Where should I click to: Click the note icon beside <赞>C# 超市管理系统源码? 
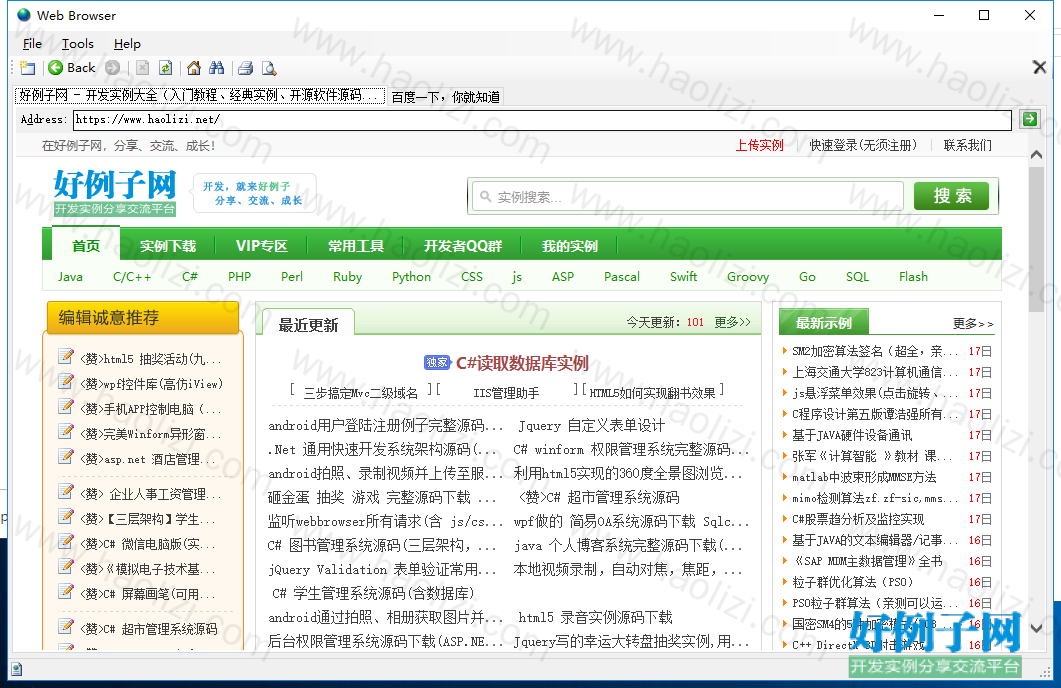point(66,626)
